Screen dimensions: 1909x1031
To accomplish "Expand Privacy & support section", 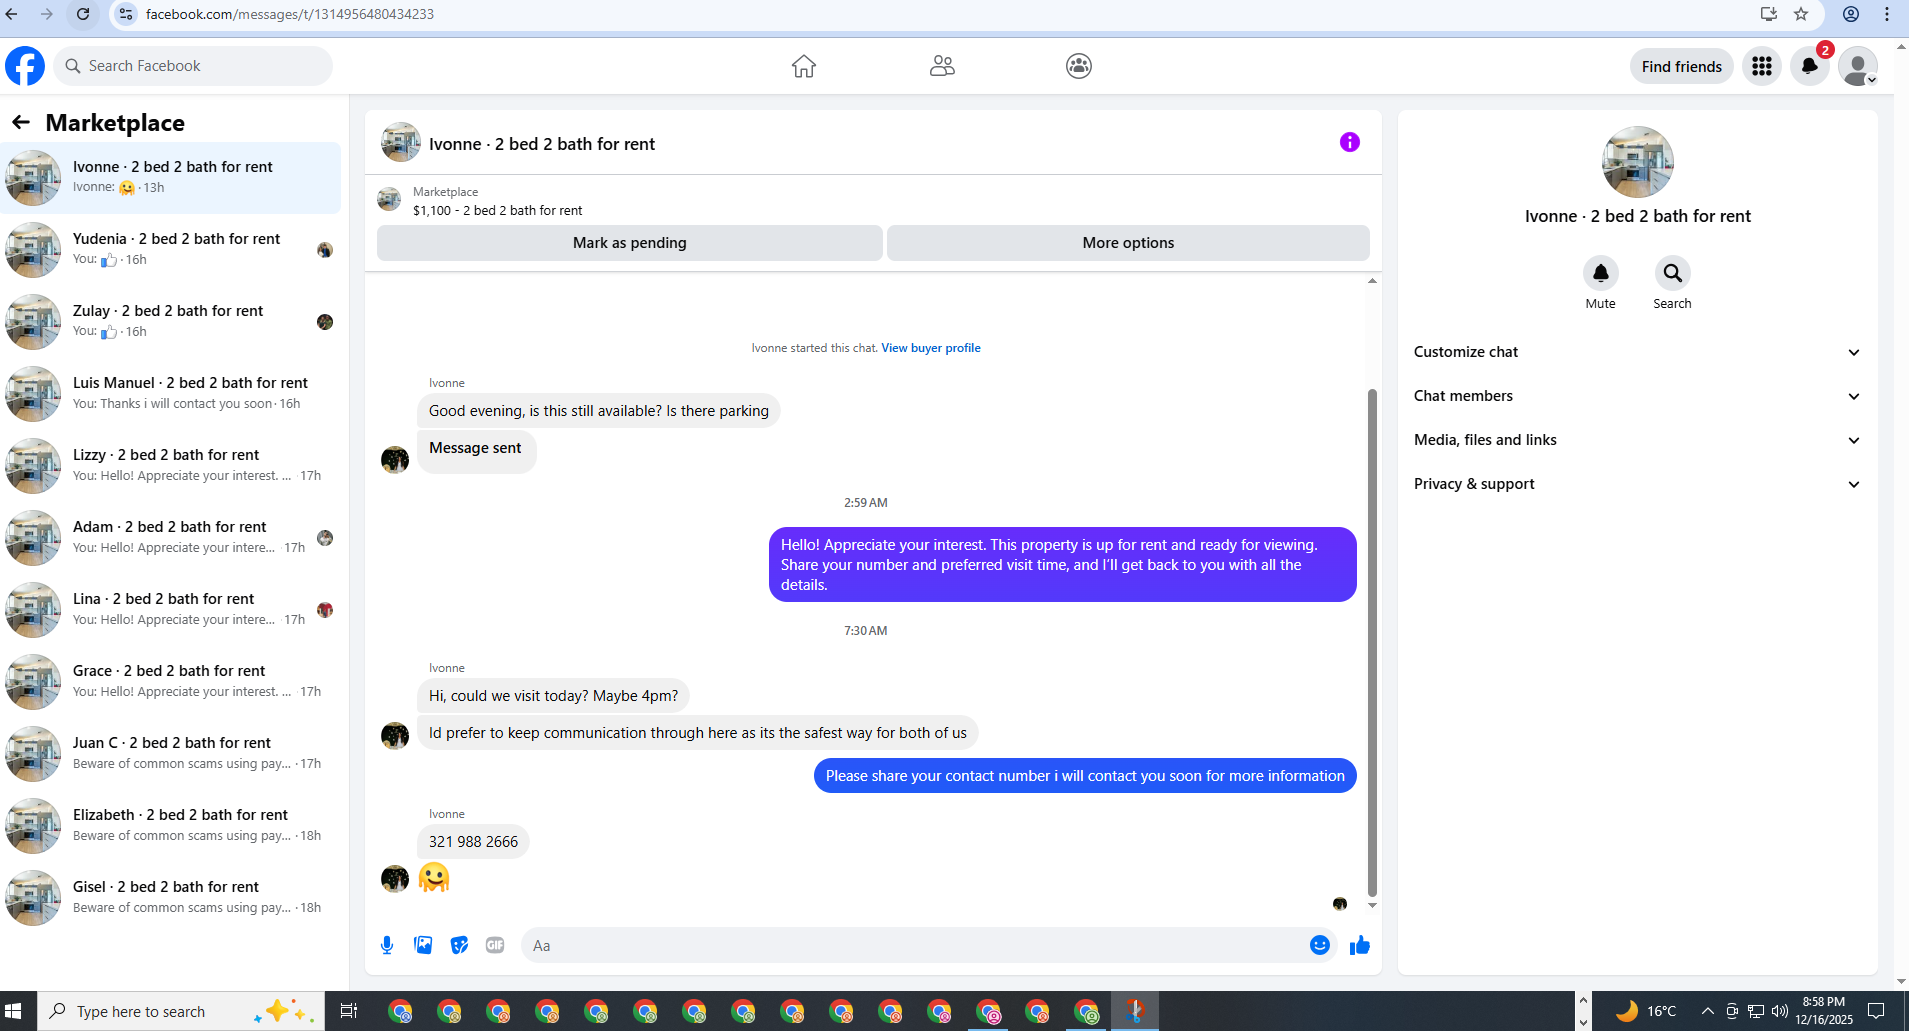I will pyautogui.click(x=1637, y=484).
